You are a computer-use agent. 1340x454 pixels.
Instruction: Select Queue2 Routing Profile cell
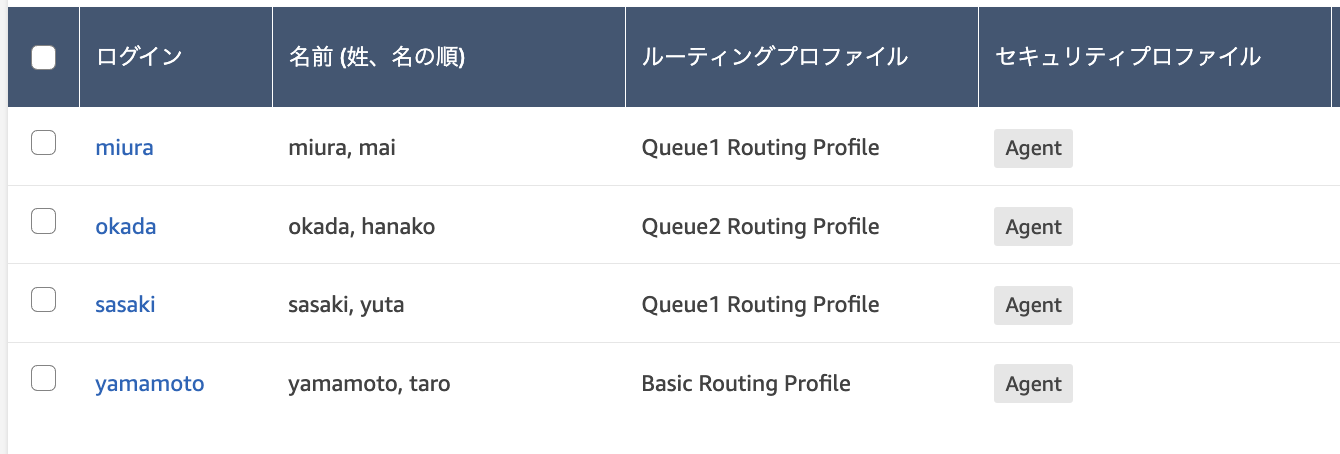(760, 226)
